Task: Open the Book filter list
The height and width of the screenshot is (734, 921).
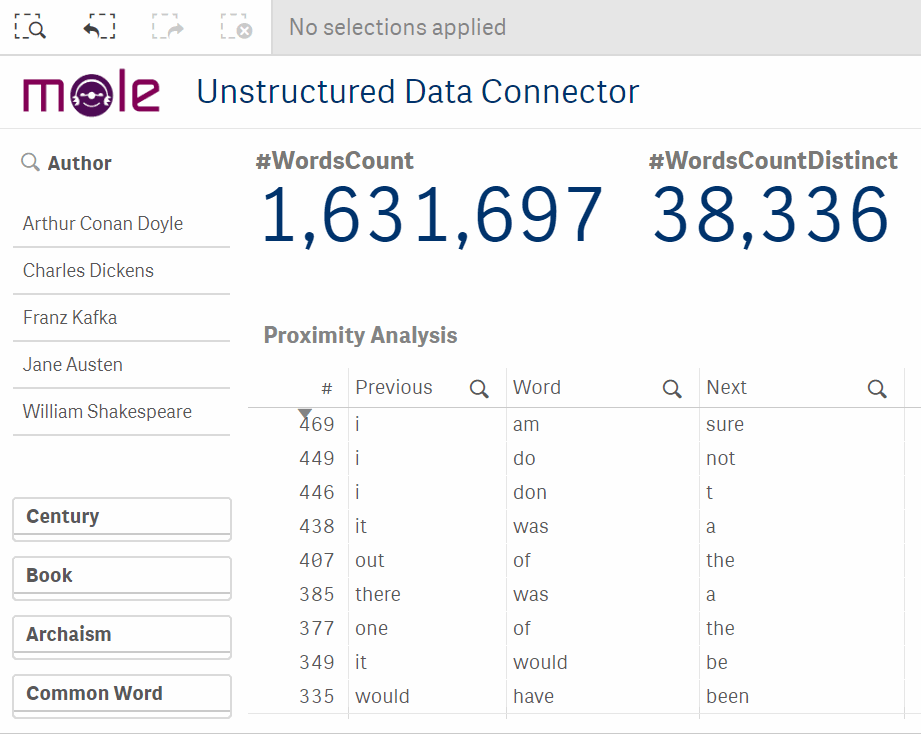Action: point(122,578)
